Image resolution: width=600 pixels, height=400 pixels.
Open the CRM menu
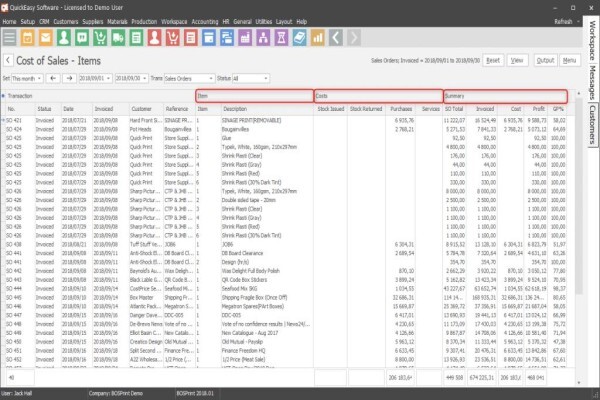click(44, 22)
